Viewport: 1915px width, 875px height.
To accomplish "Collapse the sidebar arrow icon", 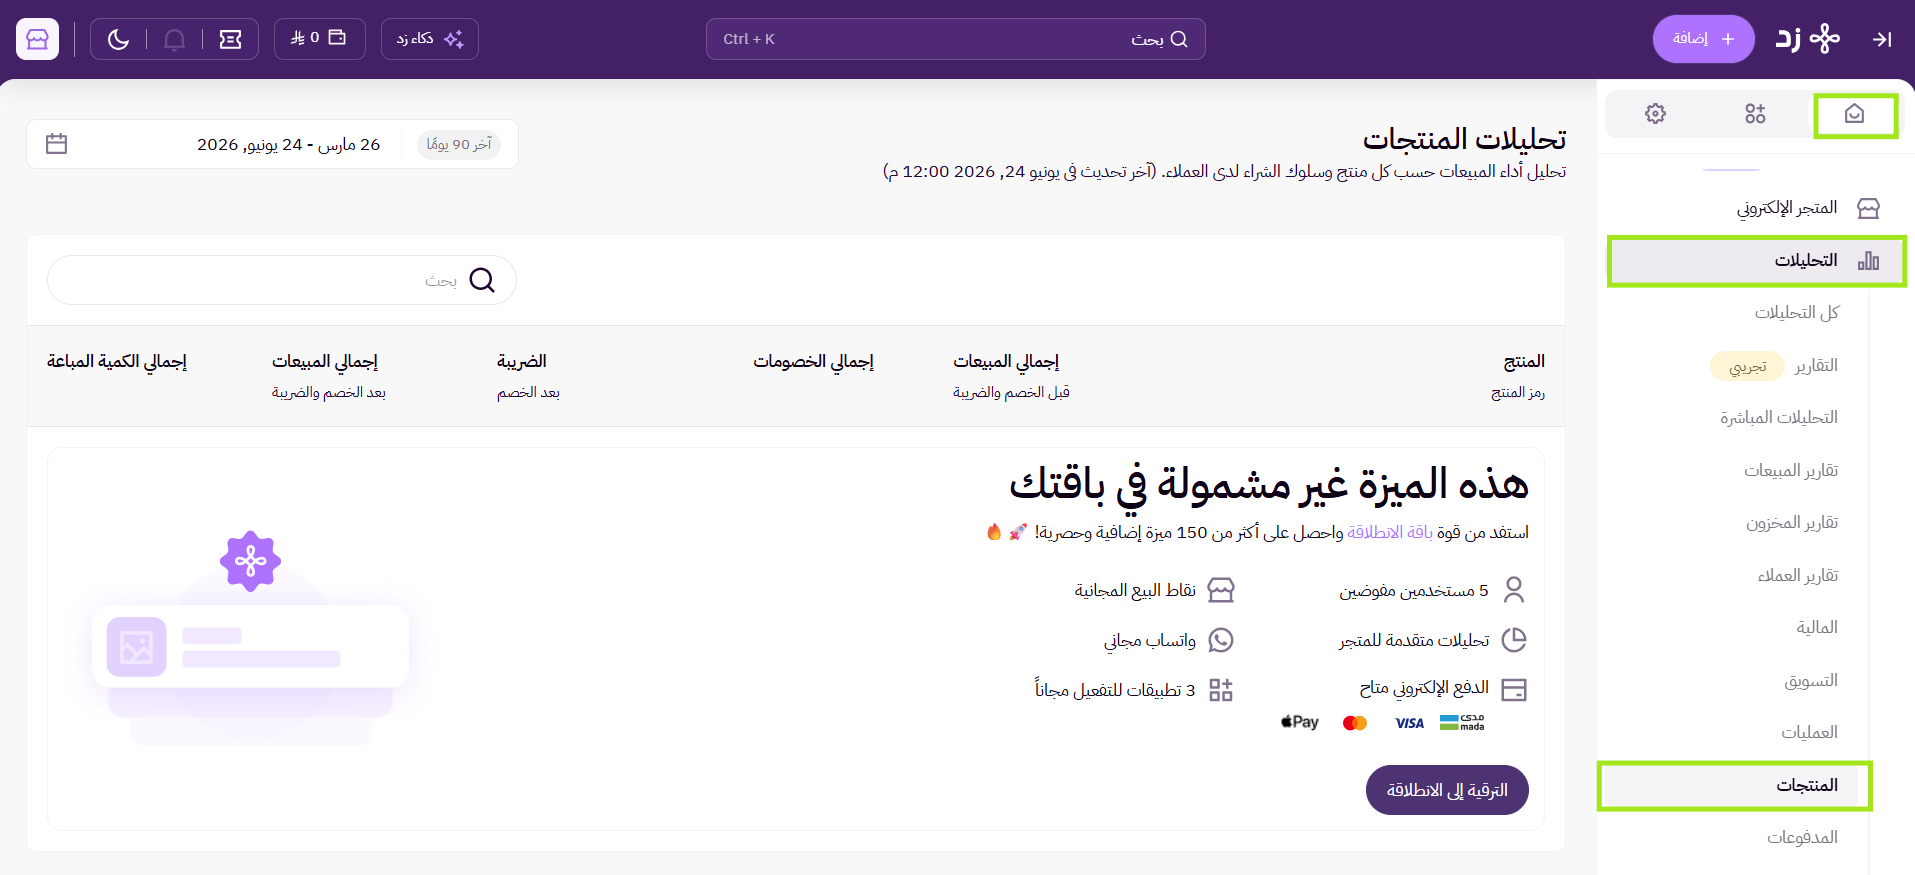I will pyautogui.click(x=1882, y=39).
